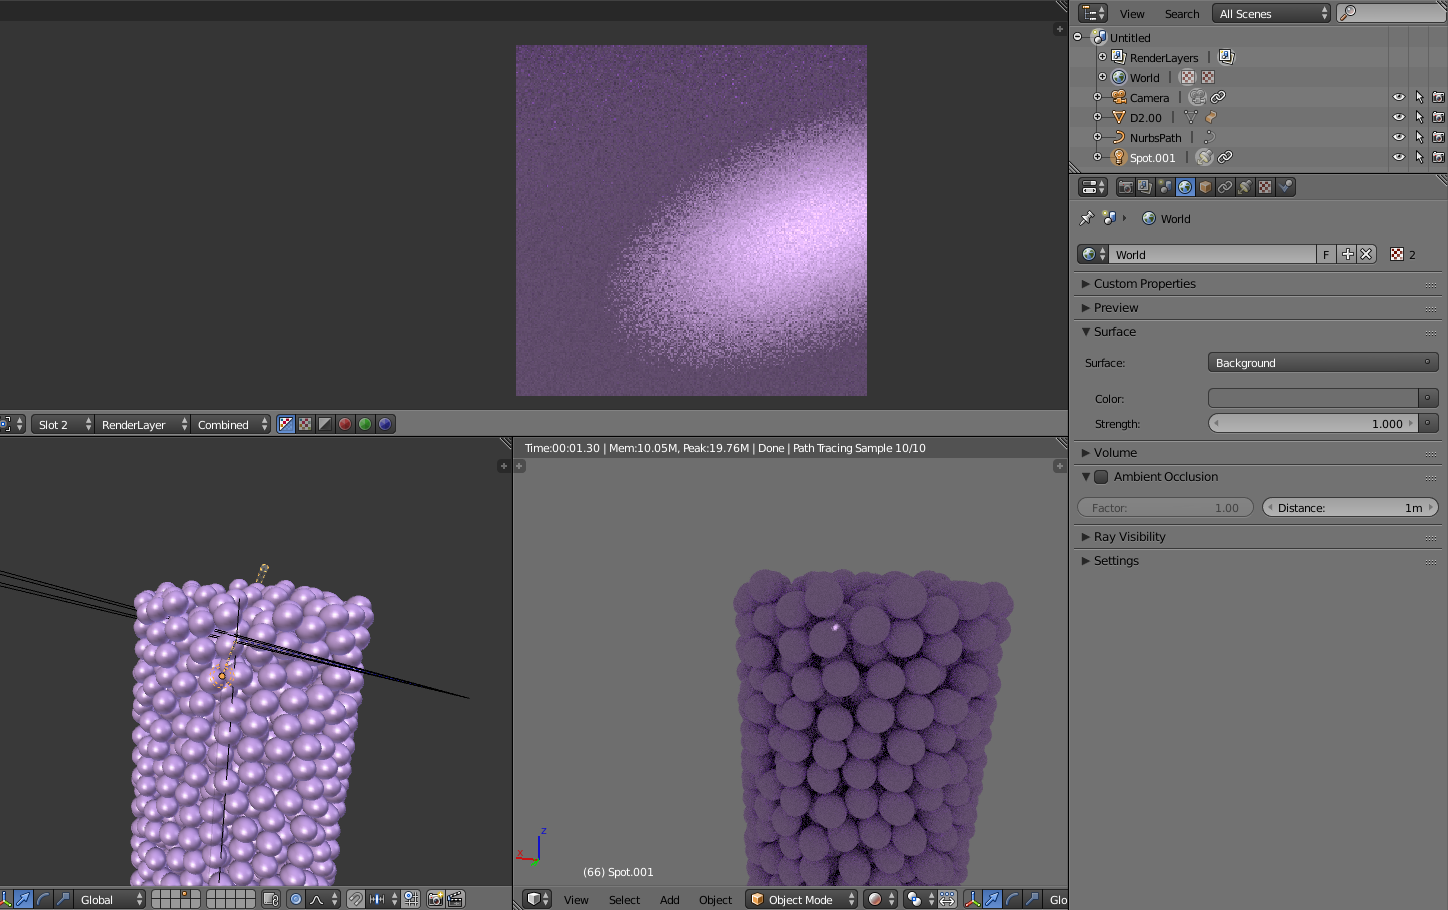
Task: Add a new world datablock with plus button
Action: (1347, 254)
